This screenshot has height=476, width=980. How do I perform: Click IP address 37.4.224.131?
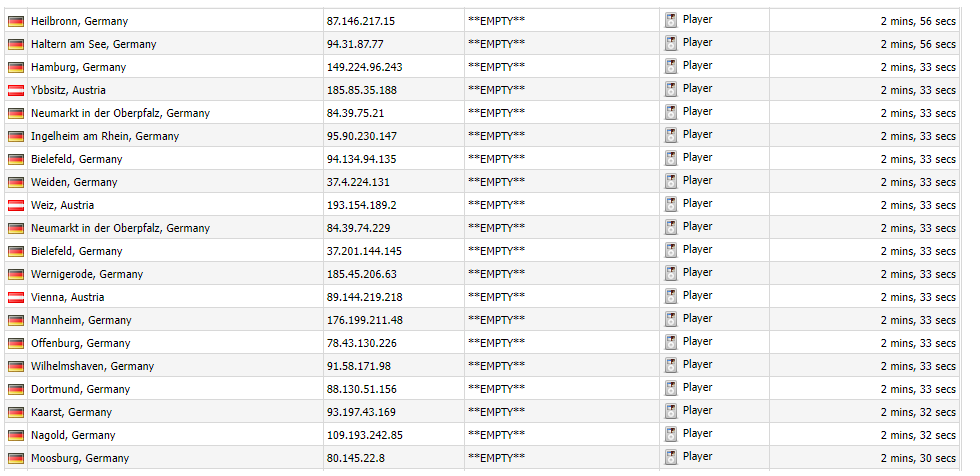(x=358, y=182)
